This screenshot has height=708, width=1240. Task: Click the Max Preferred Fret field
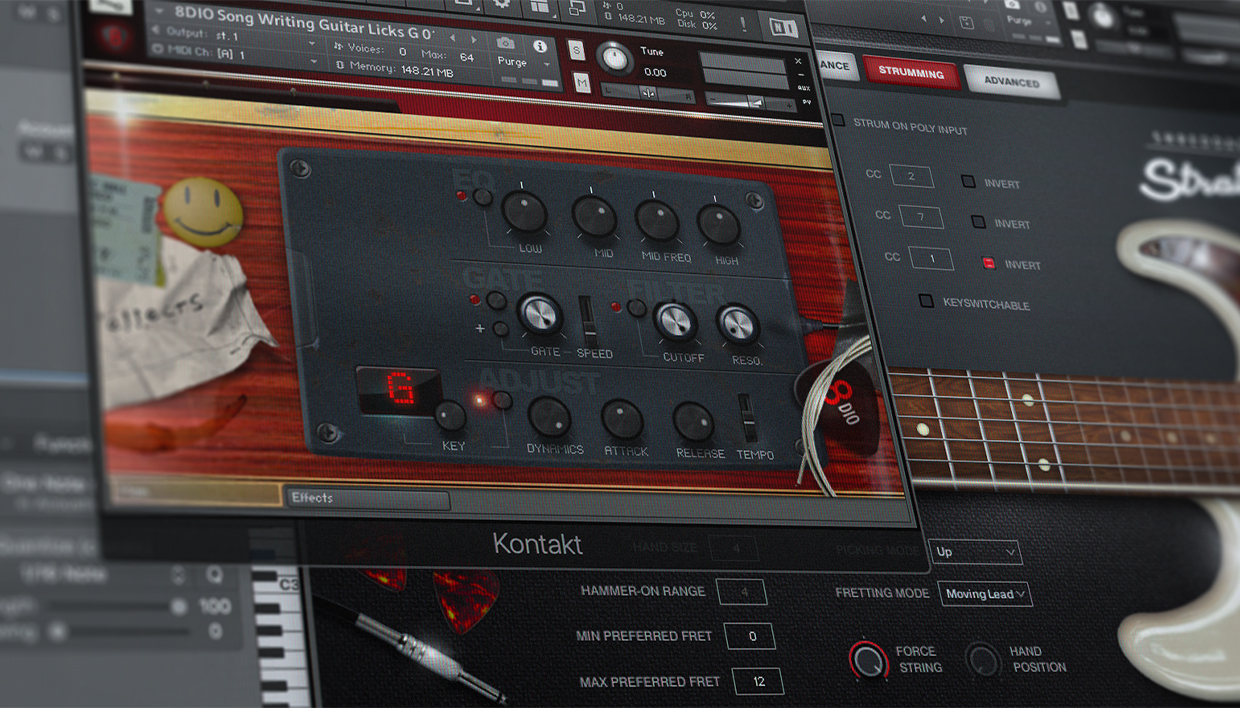tap(758, 681)
